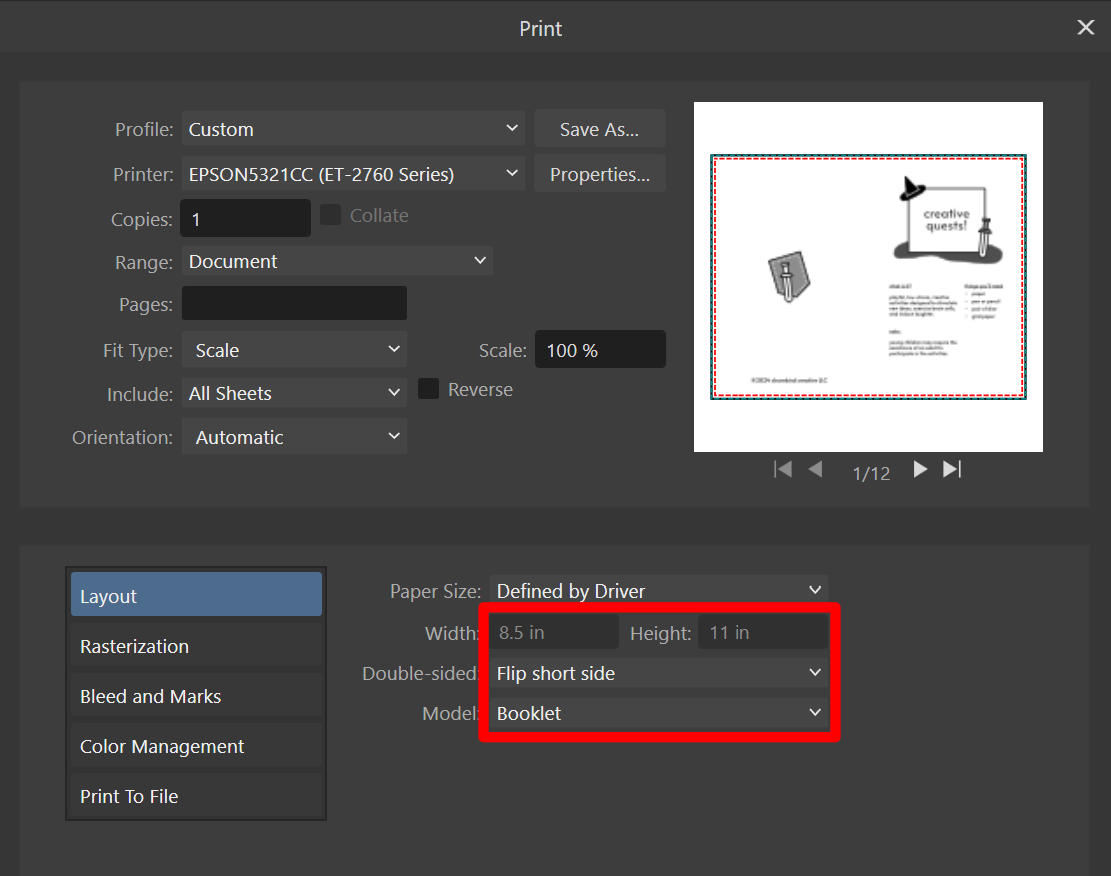Switch to the Rasterization settings section

[x=195, y=646]
